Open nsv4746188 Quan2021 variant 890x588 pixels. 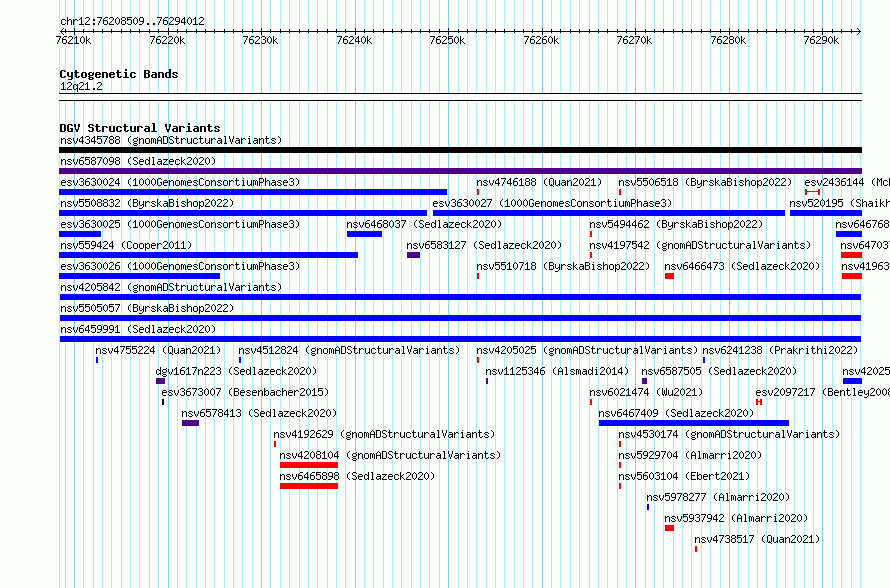[x=539, y=182]
